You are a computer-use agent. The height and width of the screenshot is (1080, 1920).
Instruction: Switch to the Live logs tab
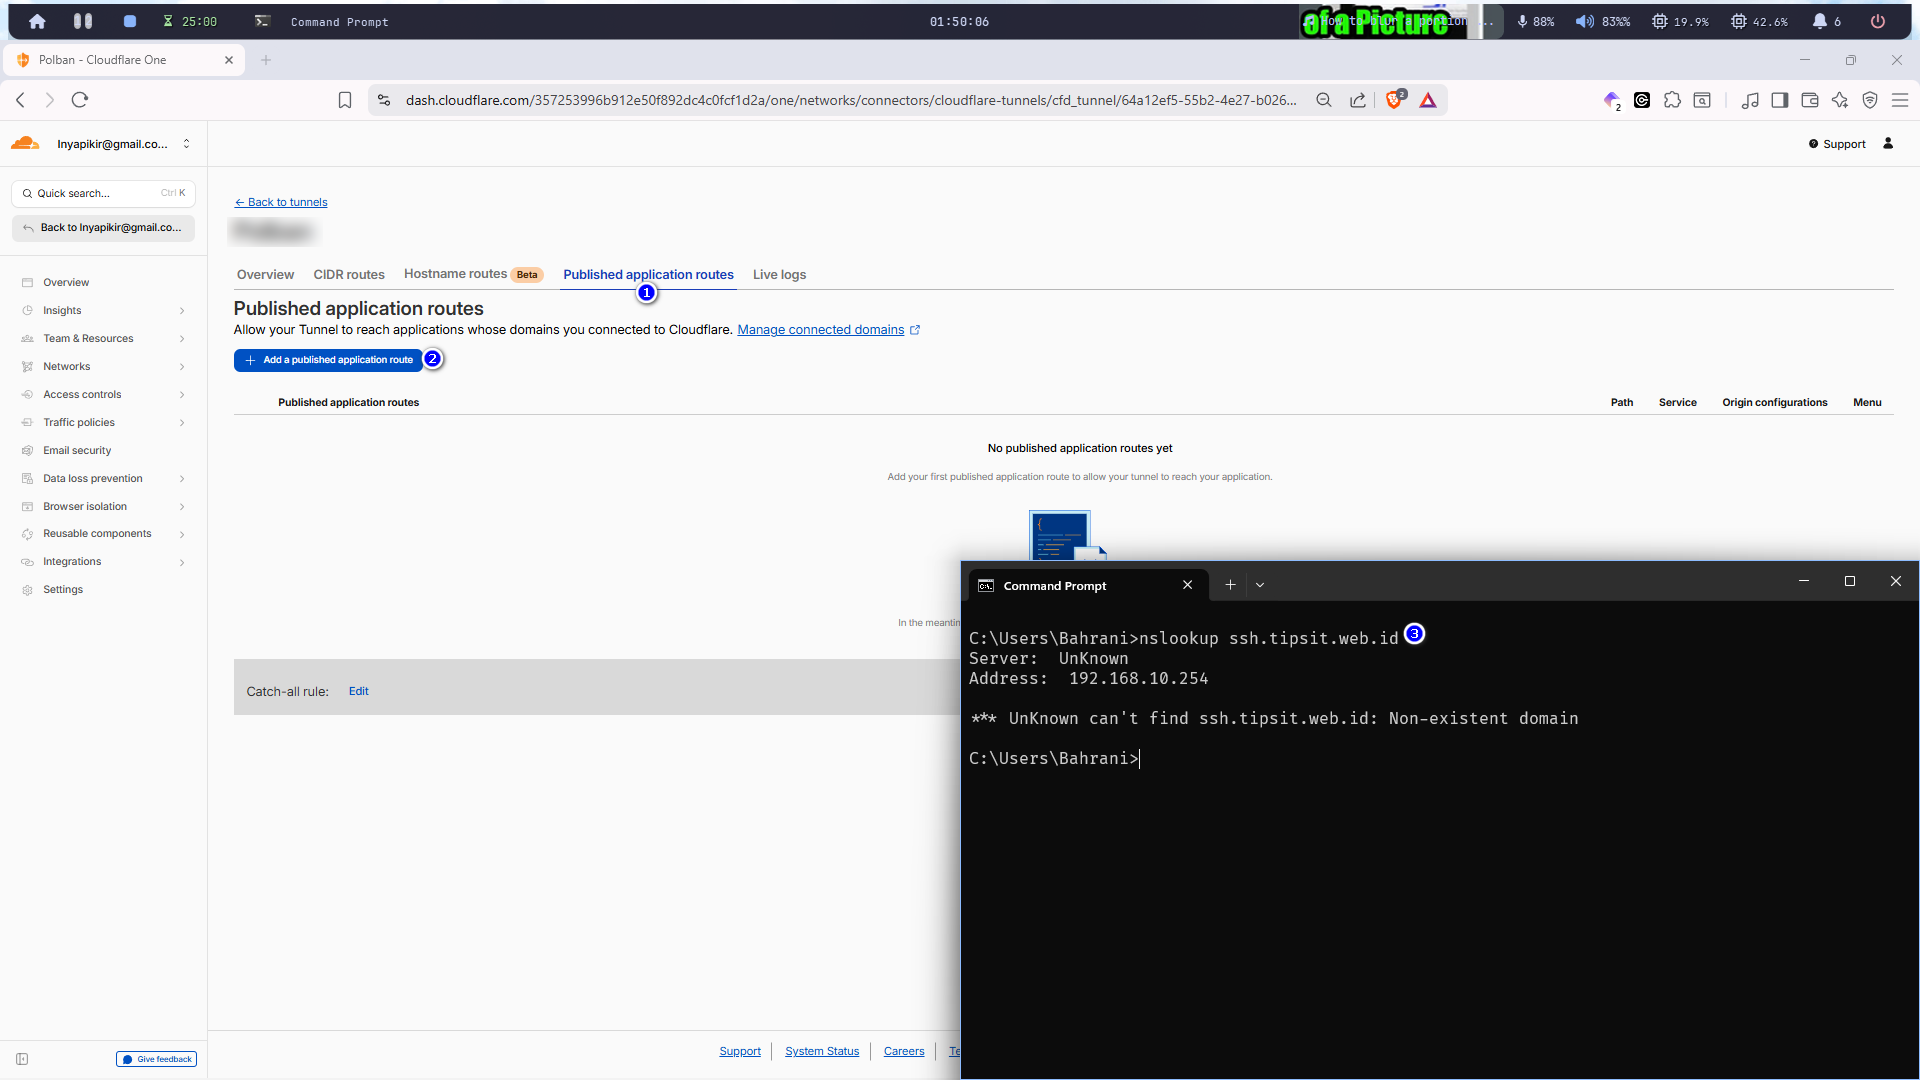tap(779, 275)
